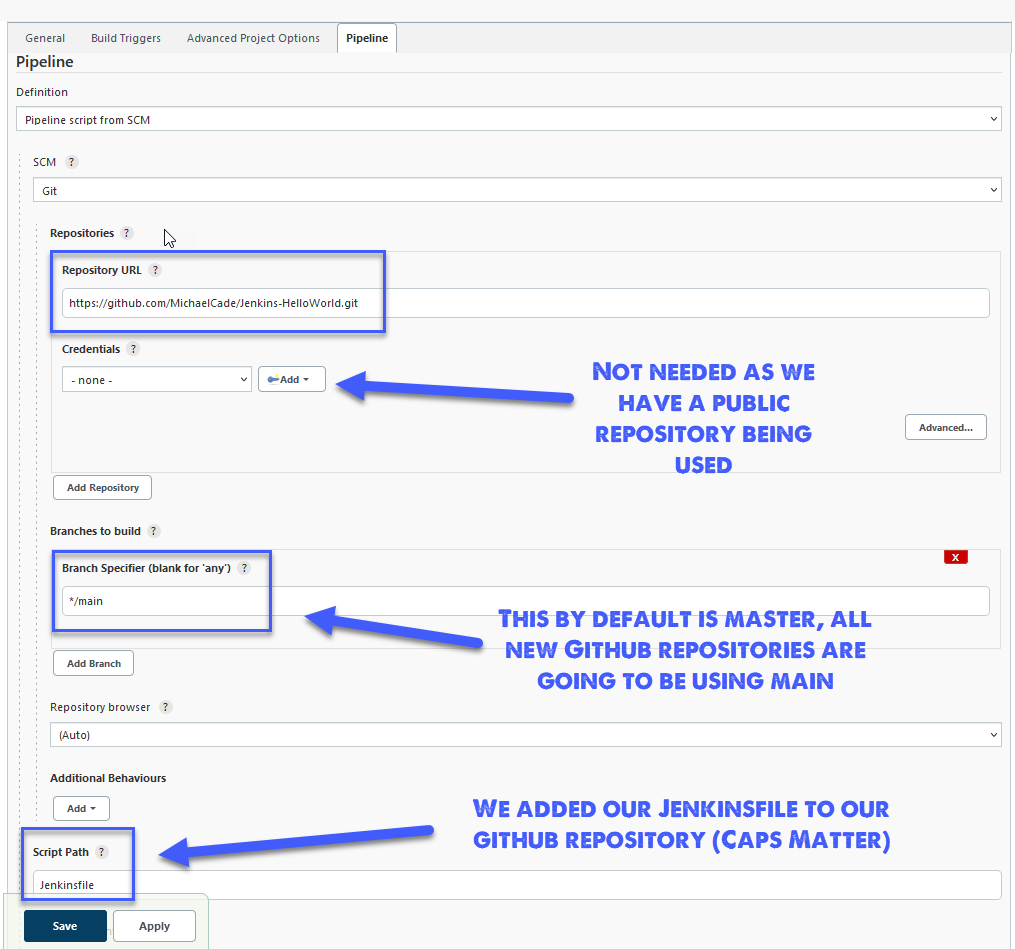The height and width of the screenshot is (949, 1015).
Task: Show help for Credentials field
Action: point(133,349)
